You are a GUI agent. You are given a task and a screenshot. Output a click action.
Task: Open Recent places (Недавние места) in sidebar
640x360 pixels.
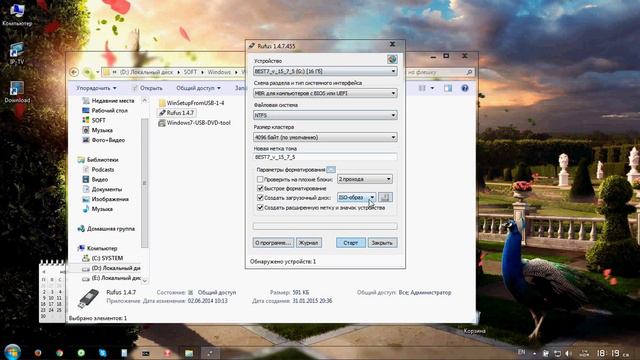108,100
